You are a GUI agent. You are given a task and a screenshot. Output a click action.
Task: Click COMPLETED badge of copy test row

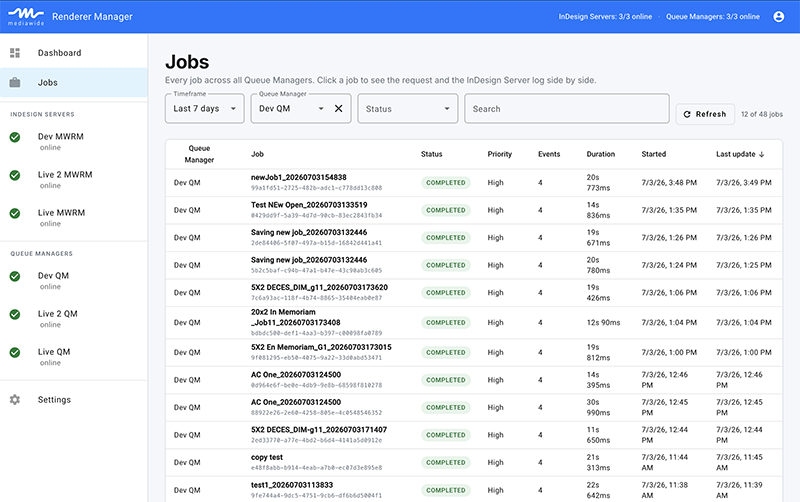pos(446,463)
